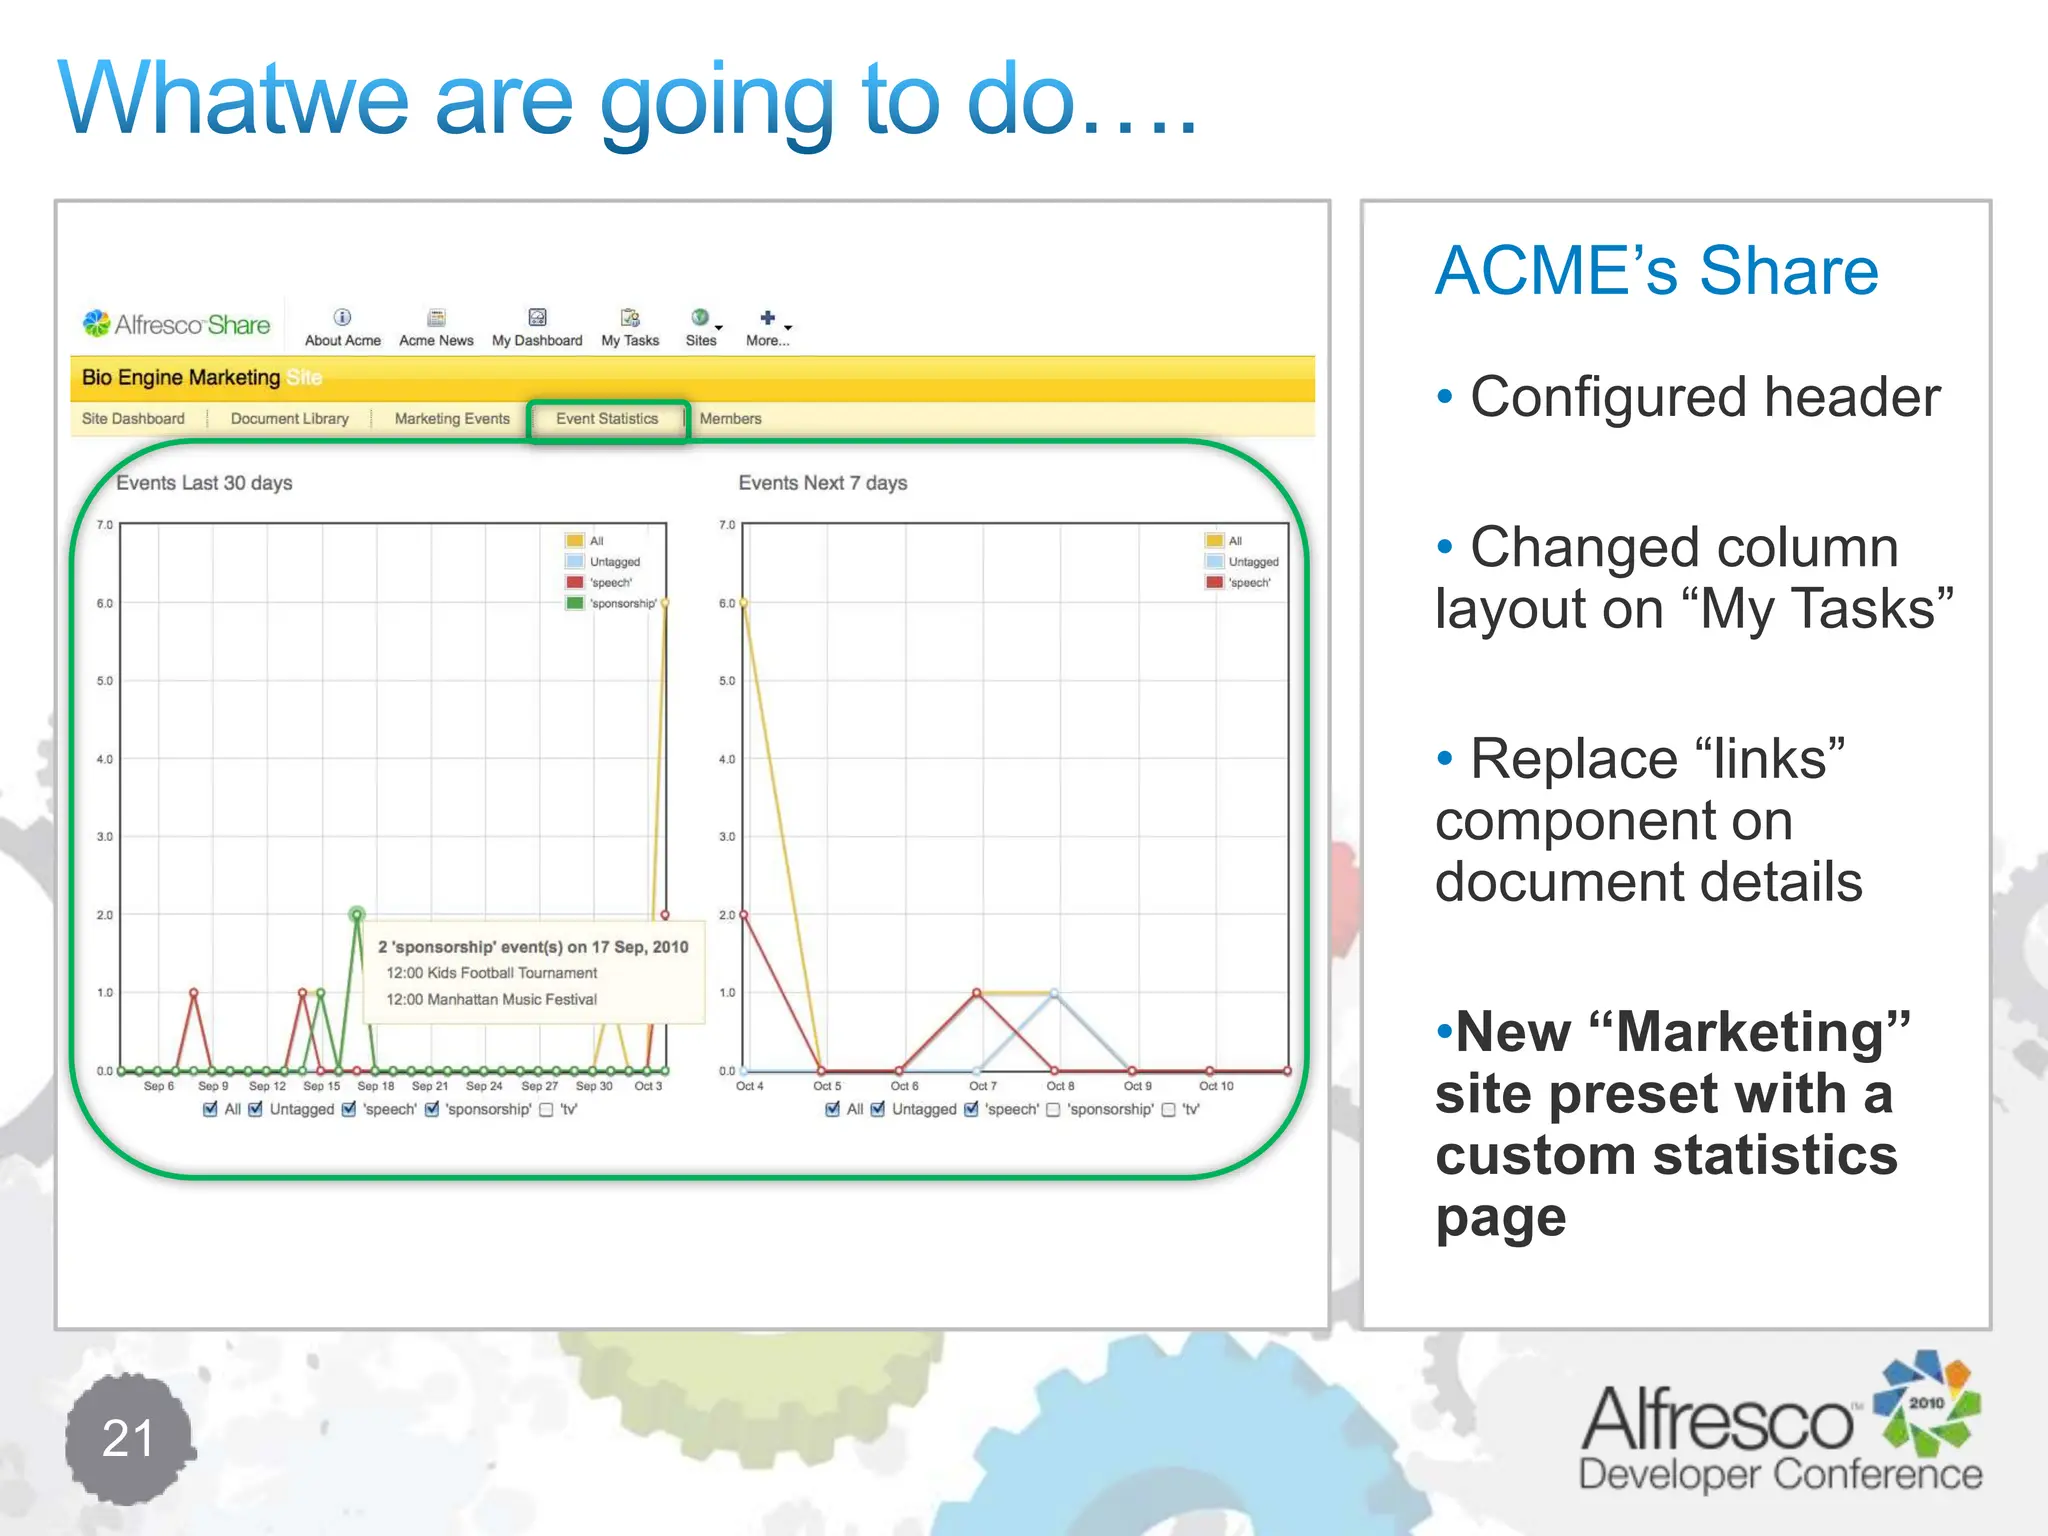Open My Dashboard icon in header
This screenshot has height=1536, width=2048.
point(537,317)
